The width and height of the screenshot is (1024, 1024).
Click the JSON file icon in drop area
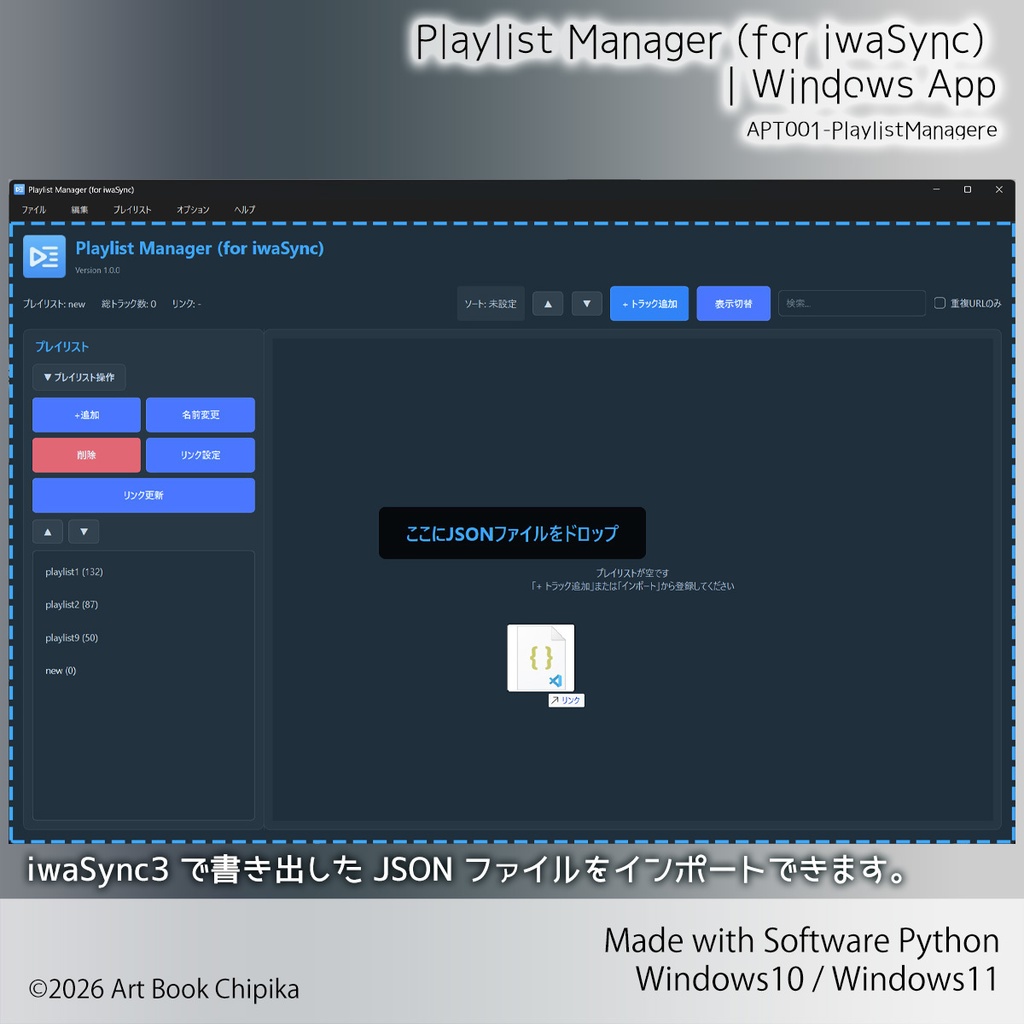(540, 657)
